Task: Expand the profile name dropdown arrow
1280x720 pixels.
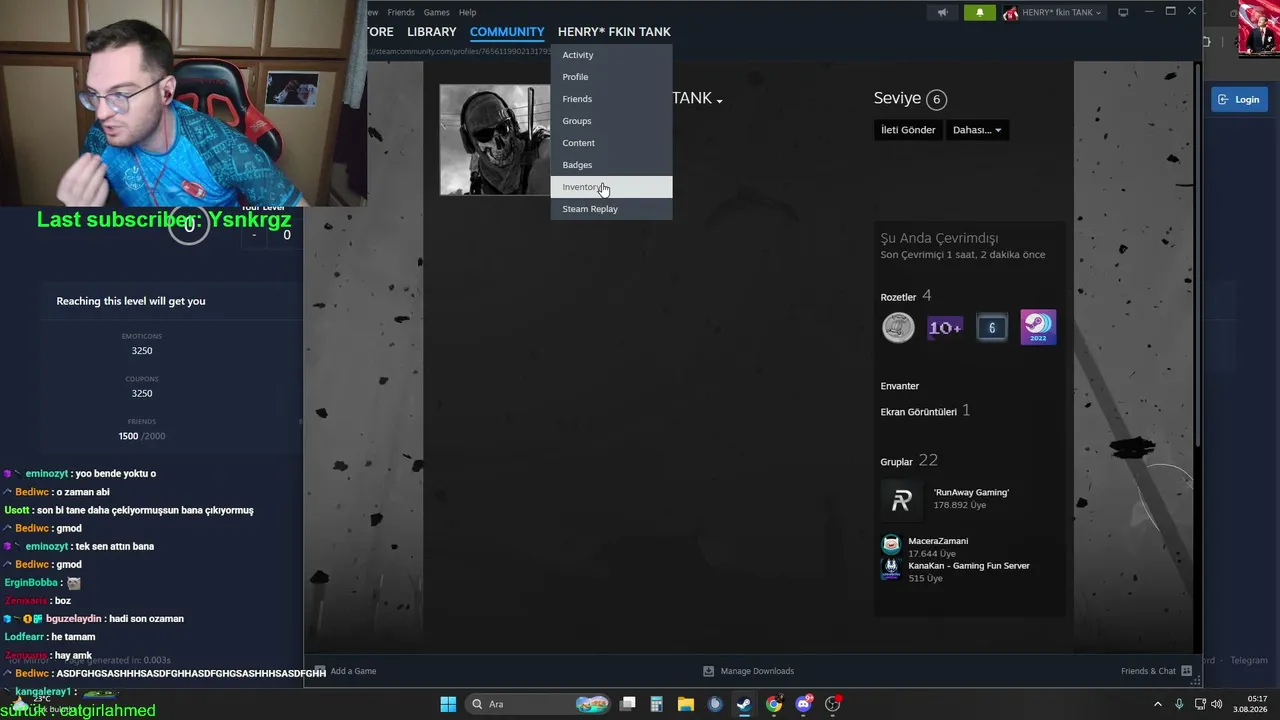Action: coord(719,101)
